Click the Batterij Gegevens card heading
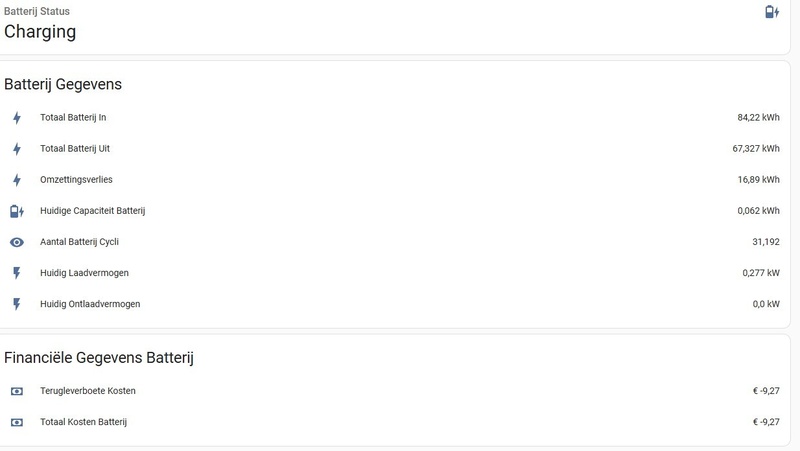The image size is (800, 451). click(63, 84)
